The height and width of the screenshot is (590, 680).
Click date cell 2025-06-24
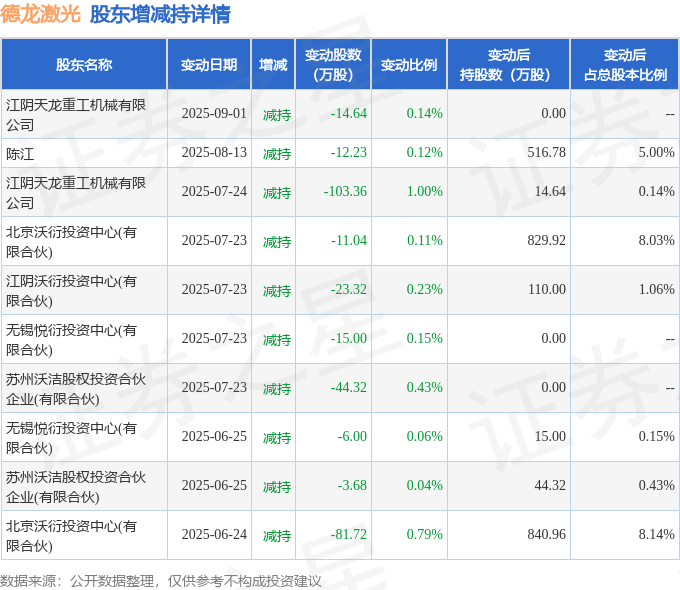click(214, 535)
